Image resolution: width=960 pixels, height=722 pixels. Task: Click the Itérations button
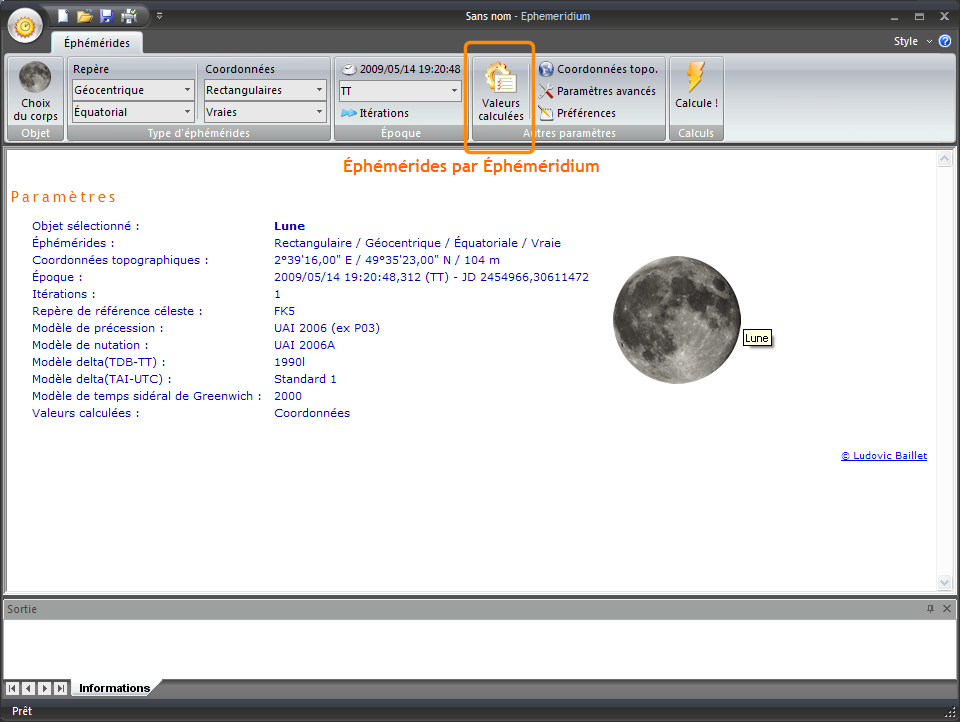pos(375,113)
